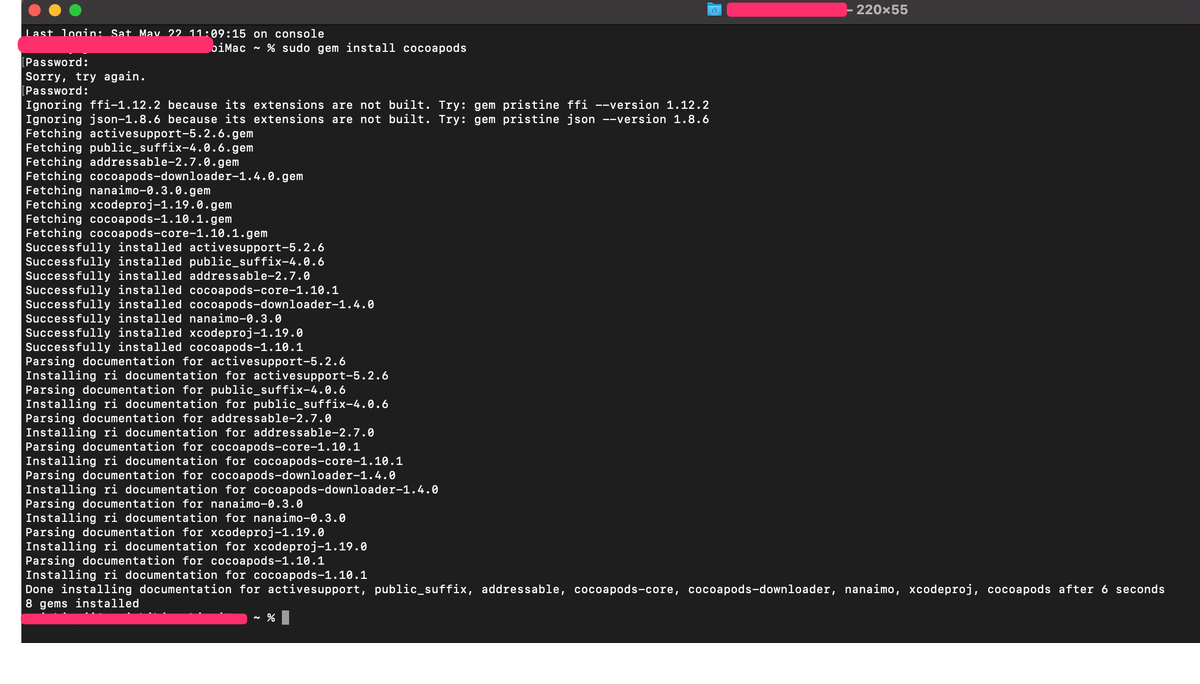Click 'Fetching addressable-2.7.0.gem' line

(132, 162)
